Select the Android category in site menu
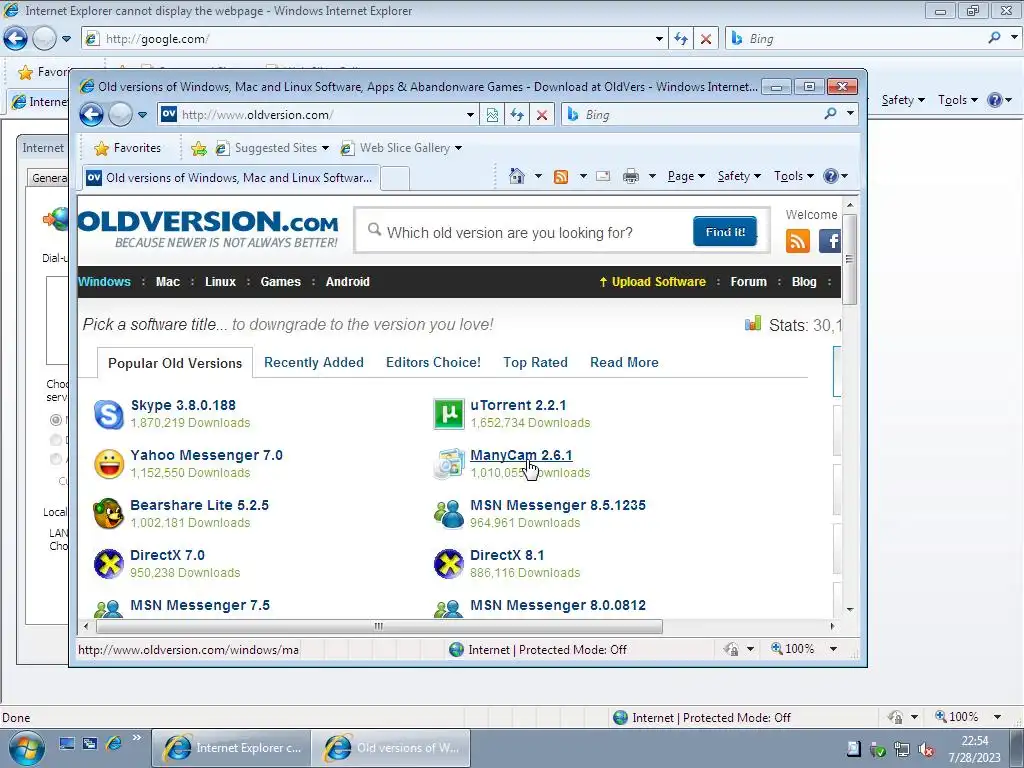1024x768 pixels. pos(347,282)
